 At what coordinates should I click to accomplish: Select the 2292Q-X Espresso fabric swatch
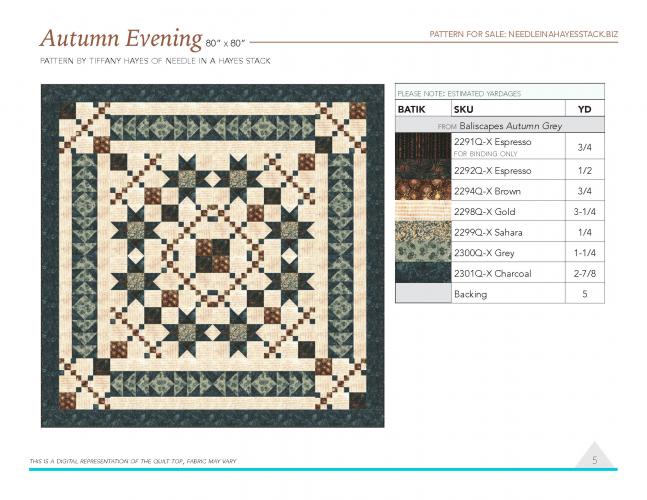coord(423,171)
